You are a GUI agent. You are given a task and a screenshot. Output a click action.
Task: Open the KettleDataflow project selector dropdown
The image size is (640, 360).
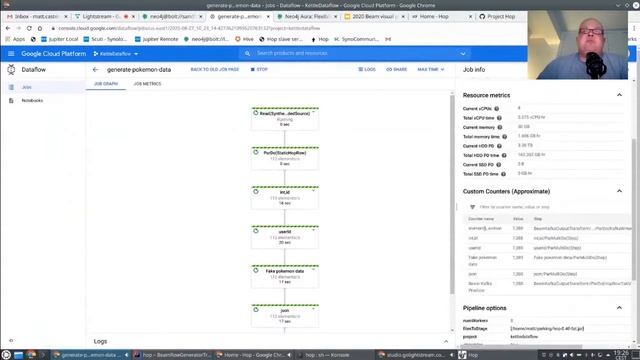(x=116, y=54)
